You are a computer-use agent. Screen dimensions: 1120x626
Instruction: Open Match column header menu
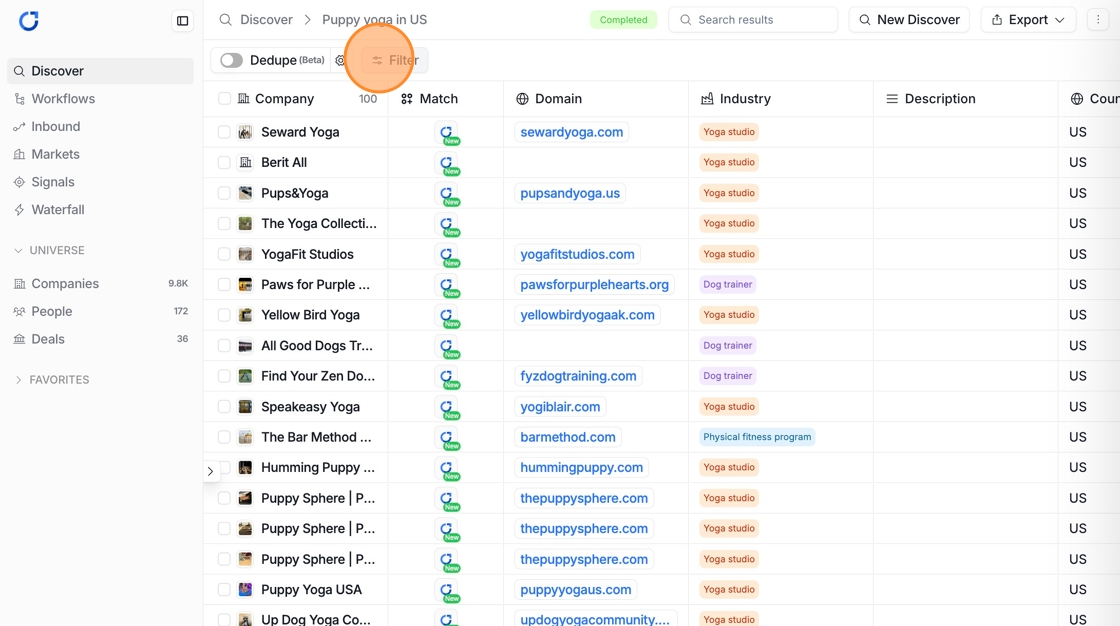click(446, 99)
